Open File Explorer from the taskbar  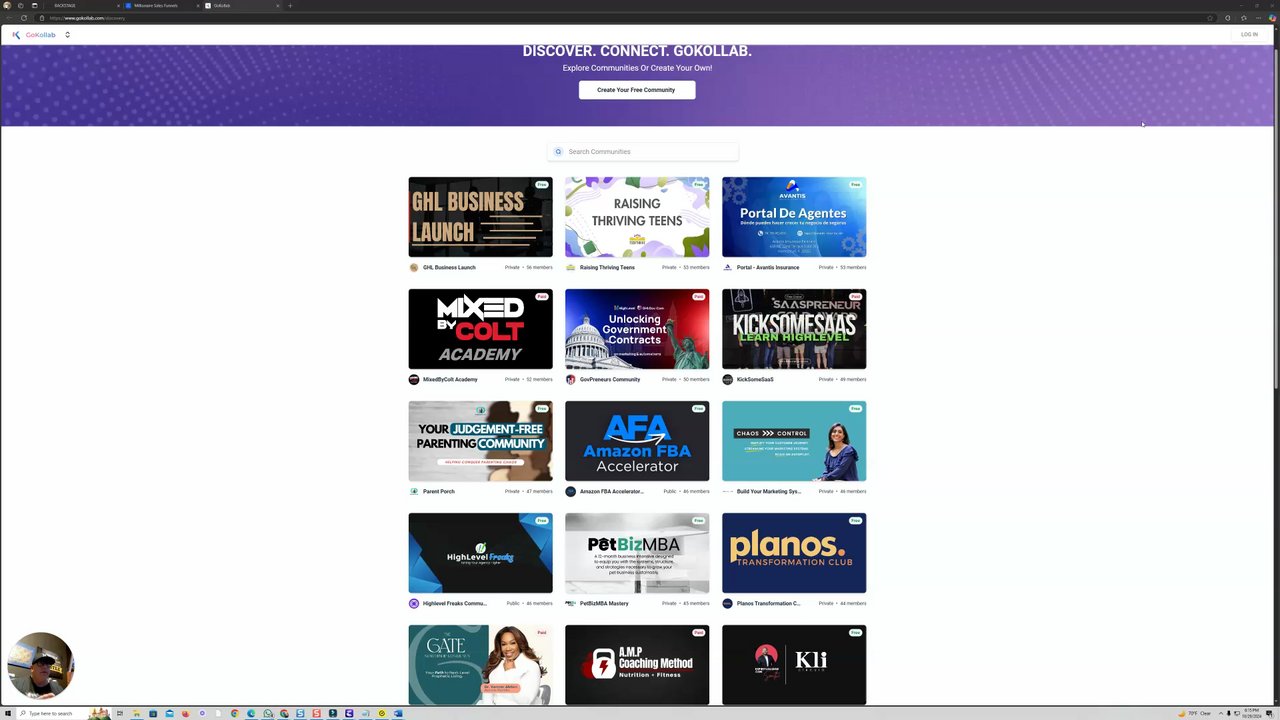pos(136,714)
